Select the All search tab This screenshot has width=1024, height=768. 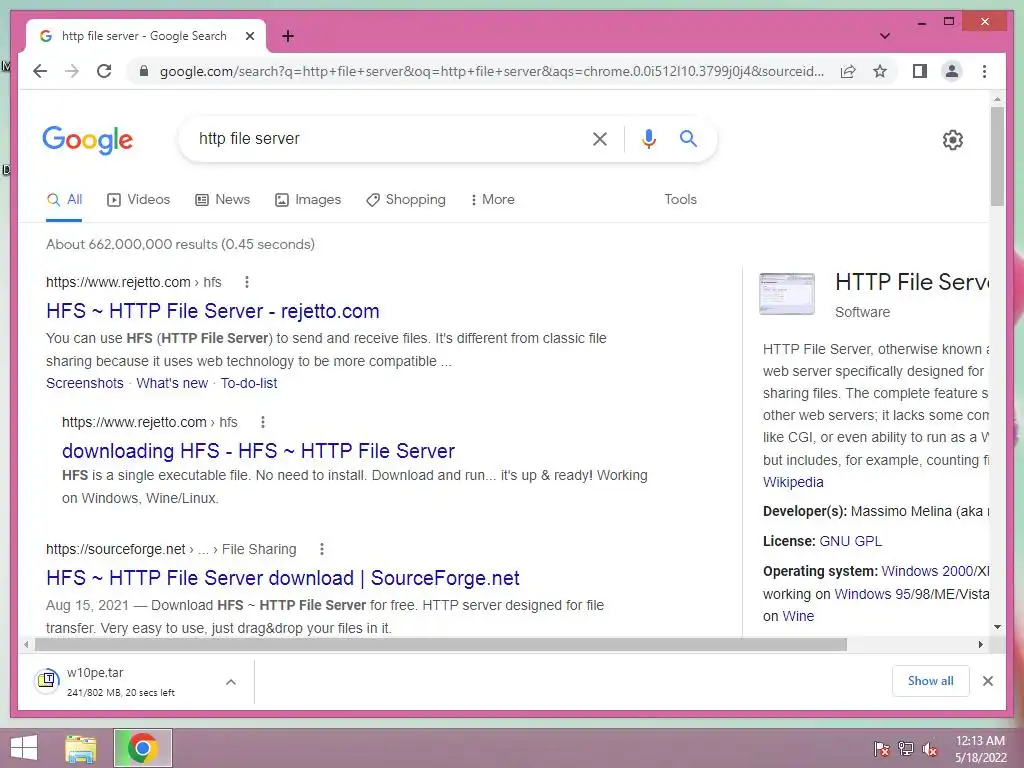[64, 200]
